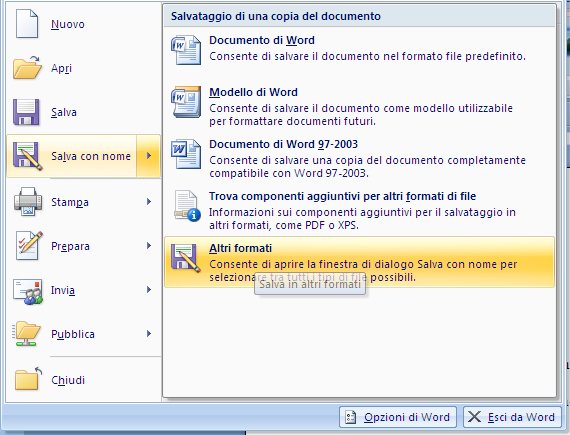Choose Nuovo from the Office menu
The image size is (570, 435).
coord(84,24)
